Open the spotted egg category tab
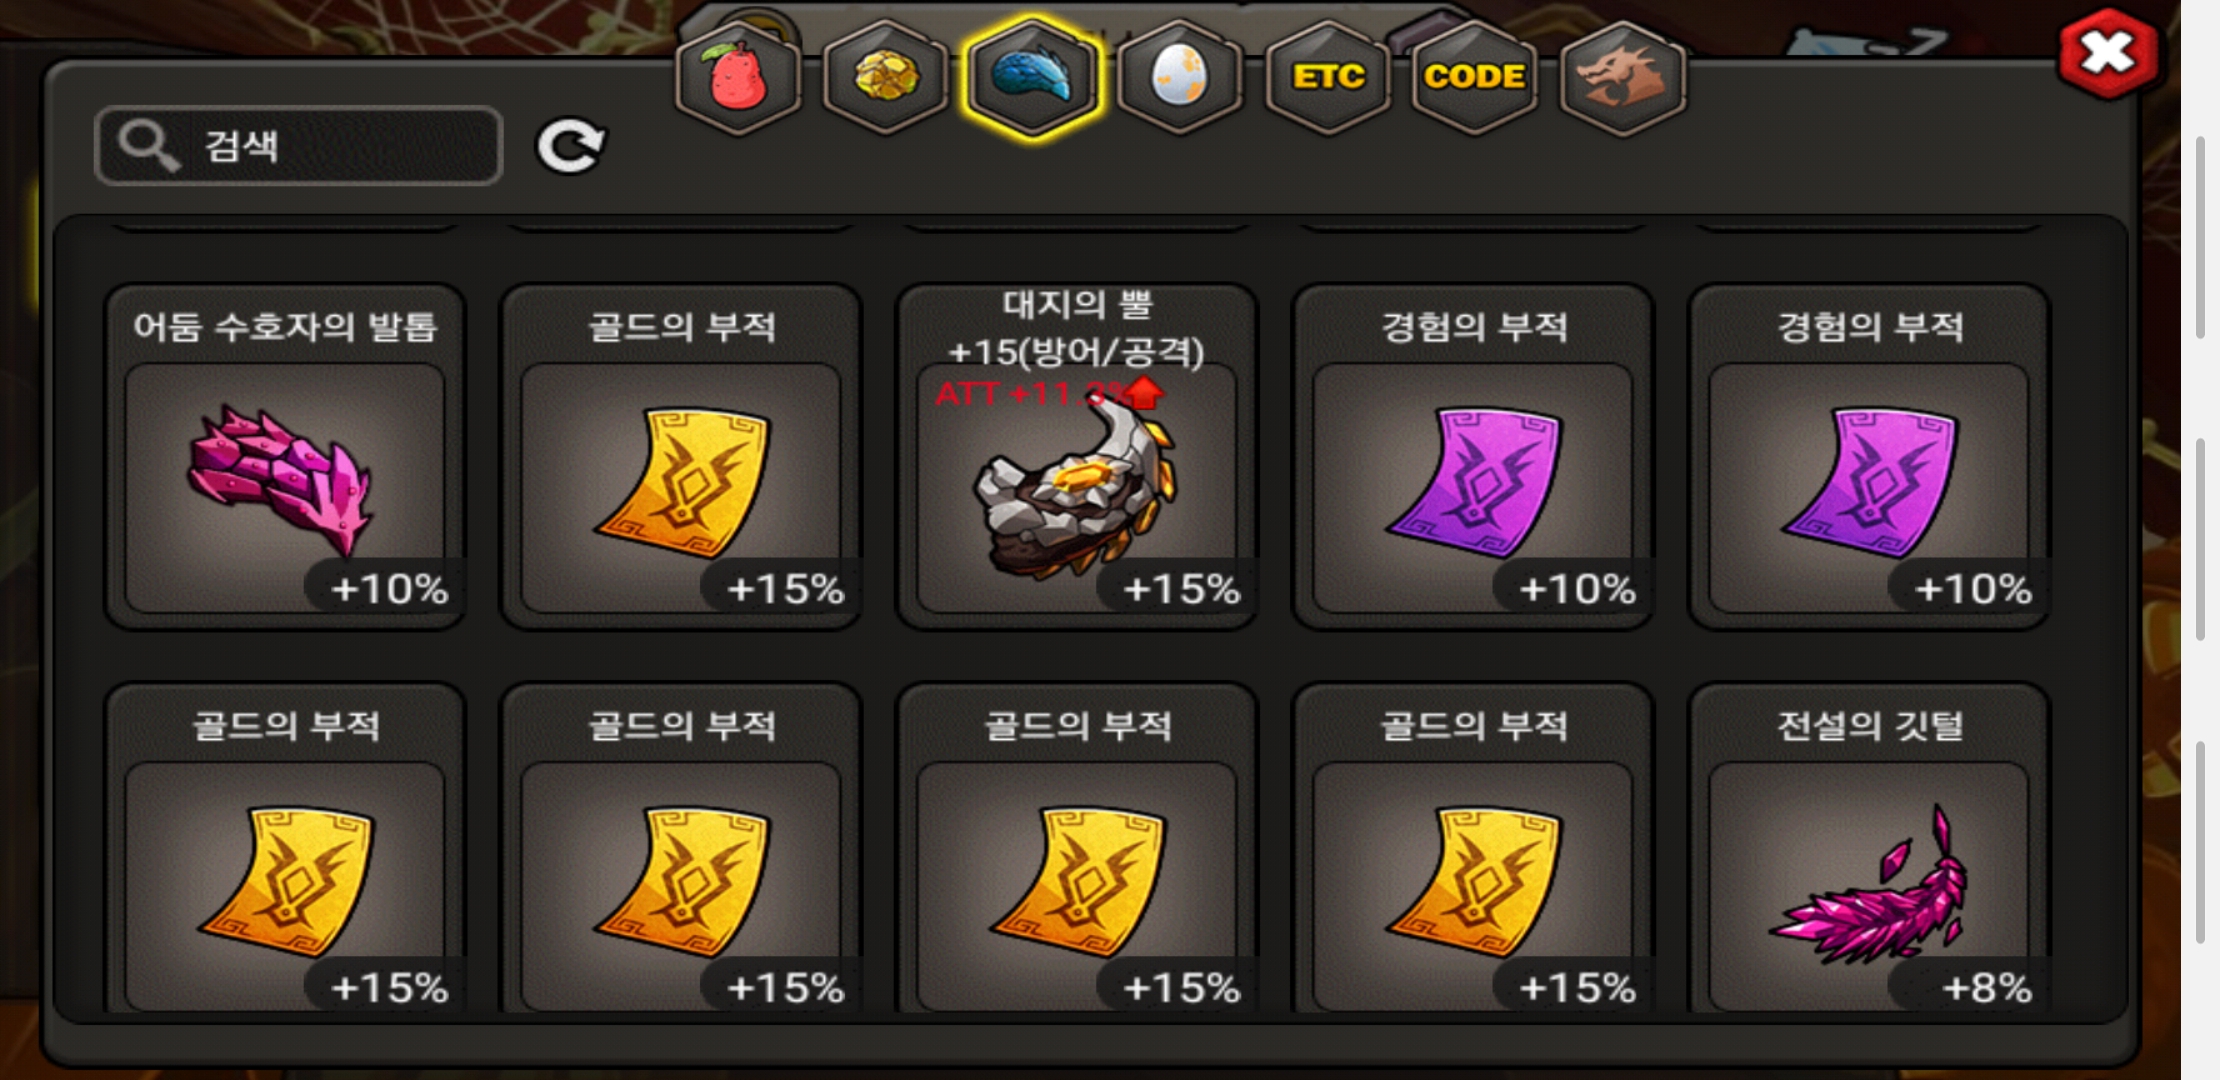Image resolution: width=2220 pixels, height=1080 pixels. [x=1180, y=77]
